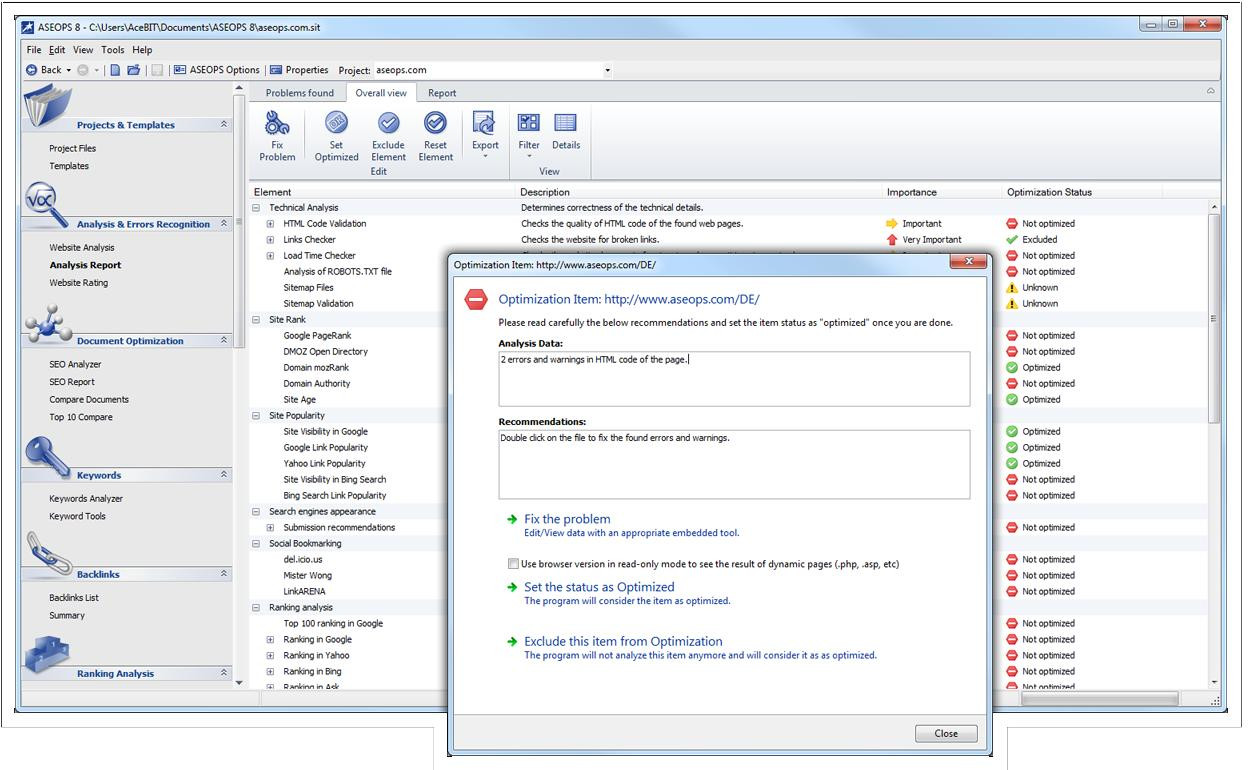Click the Close button in dialog
This screenshot has height=770, width=1250.
(x=946, y=733)
